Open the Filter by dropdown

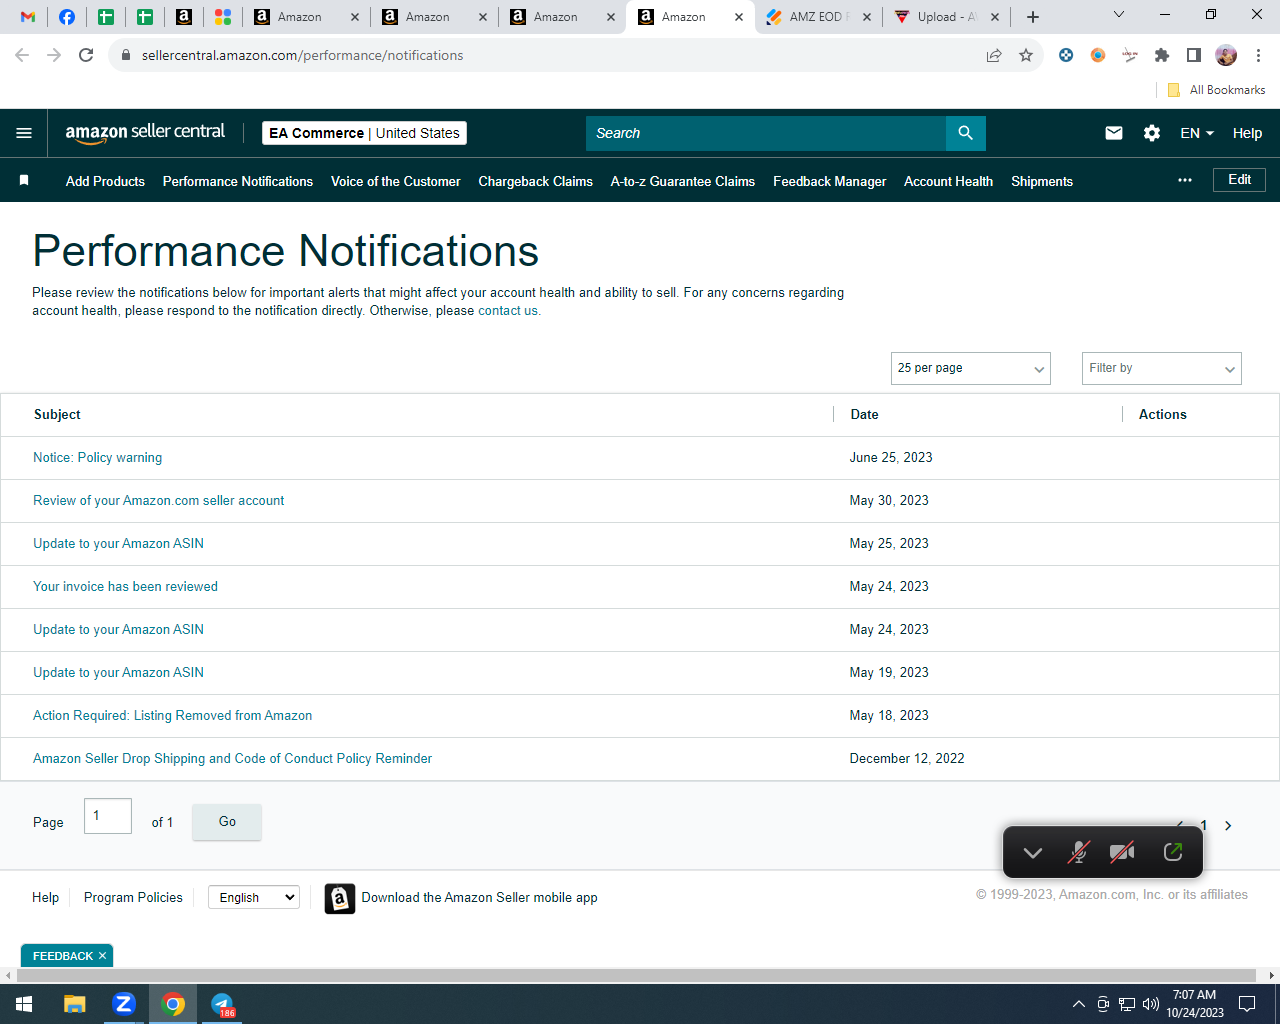point(1162,368)
